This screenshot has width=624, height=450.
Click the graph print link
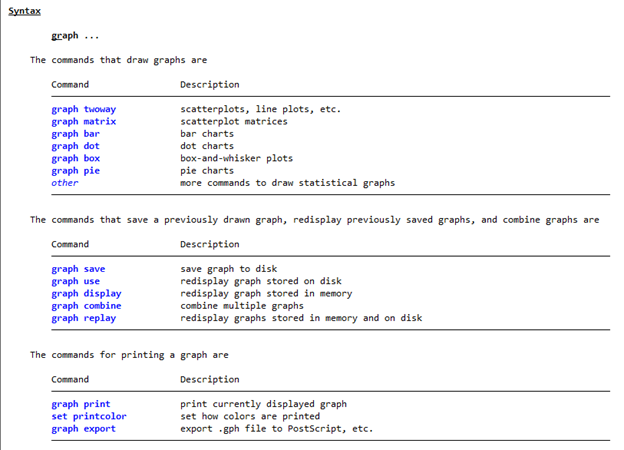pyautogui.click(x=81, y=405)
